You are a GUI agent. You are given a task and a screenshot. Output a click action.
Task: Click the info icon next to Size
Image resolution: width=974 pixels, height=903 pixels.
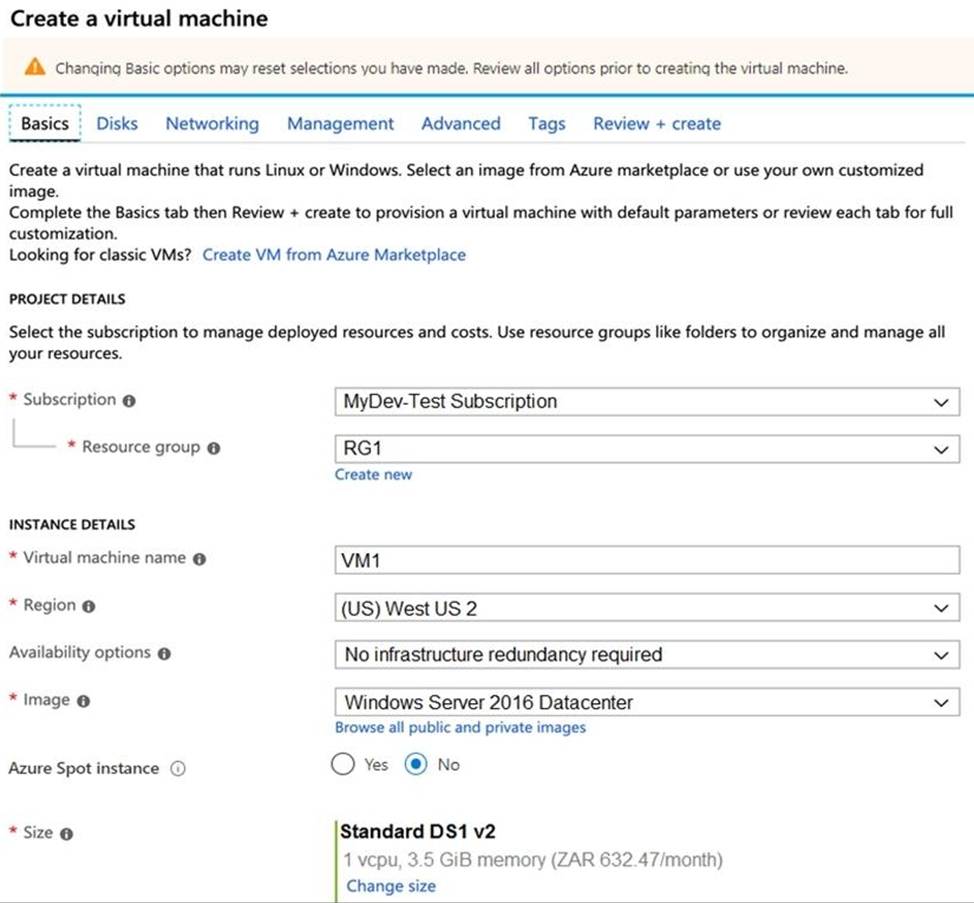pyautogui.click(x=66, y=834)
